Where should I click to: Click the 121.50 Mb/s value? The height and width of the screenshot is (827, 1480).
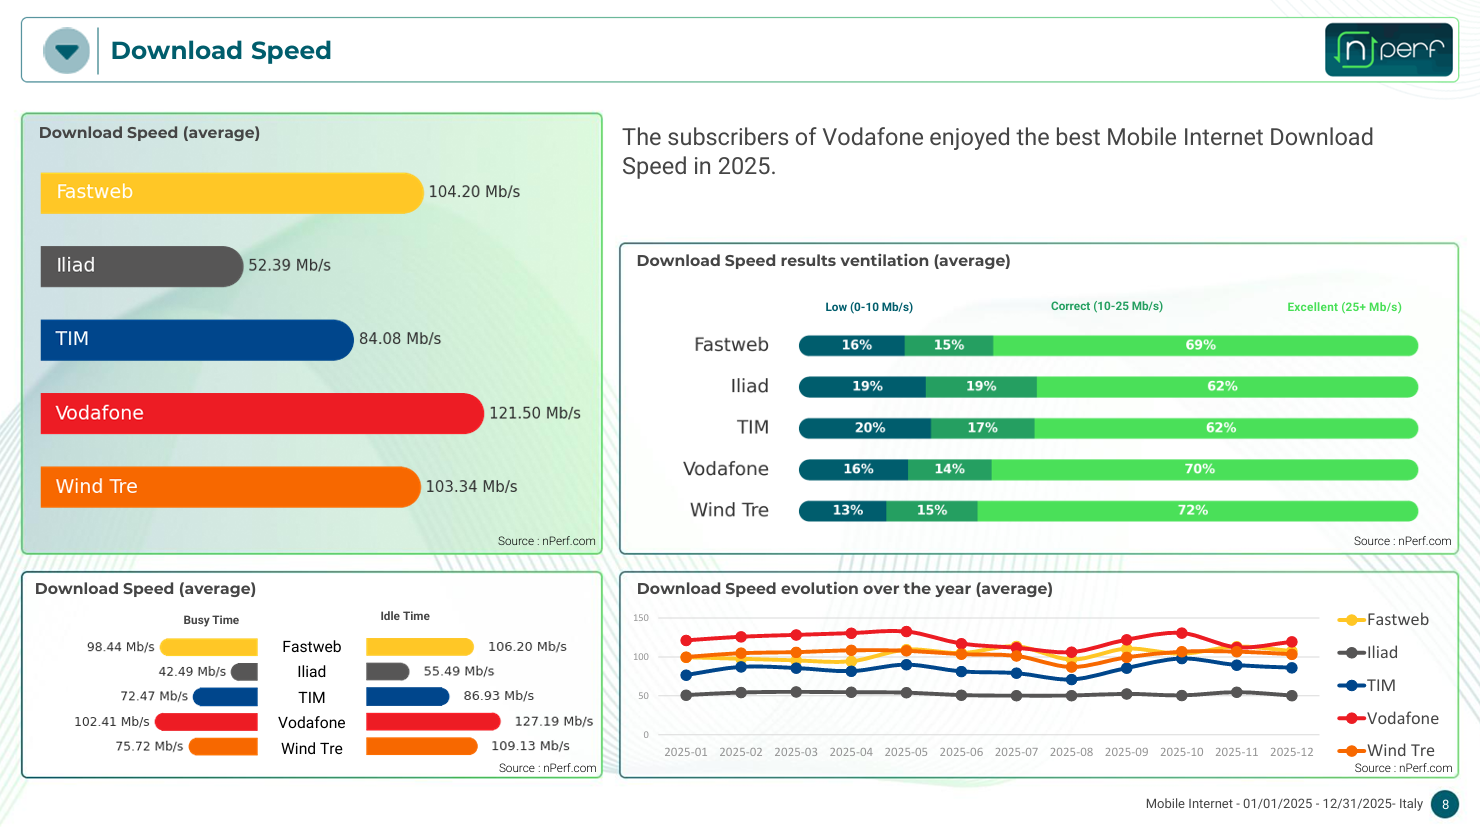(x=535, y=413)
